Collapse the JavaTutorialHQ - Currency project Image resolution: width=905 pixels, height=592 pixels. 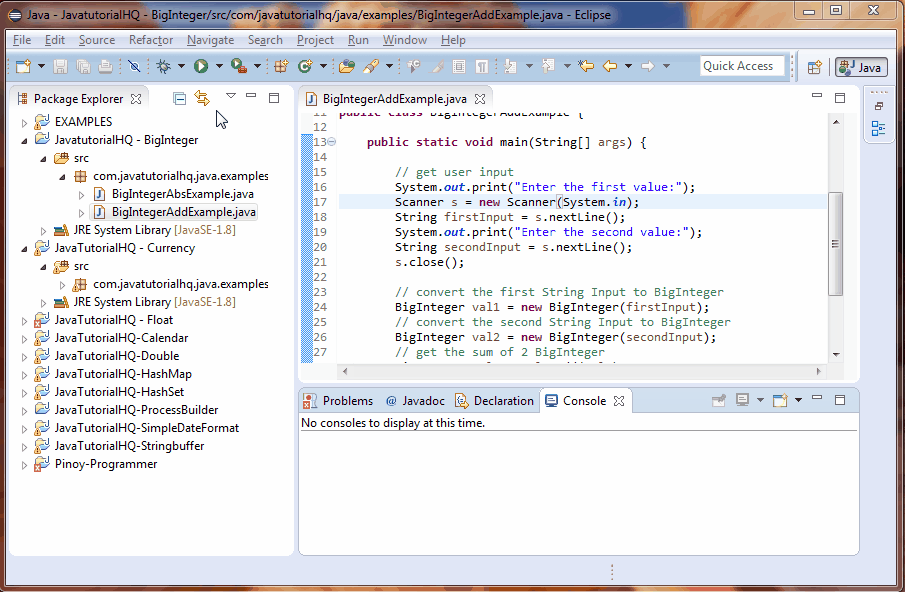pyautogui.click(x=24, y=249)
